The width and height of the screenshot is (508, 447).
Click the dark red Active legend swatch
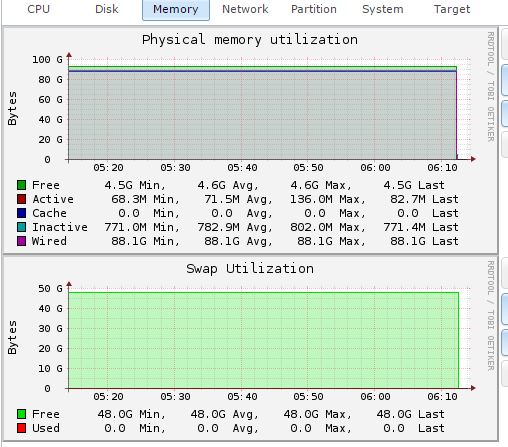tap(21, 199)
